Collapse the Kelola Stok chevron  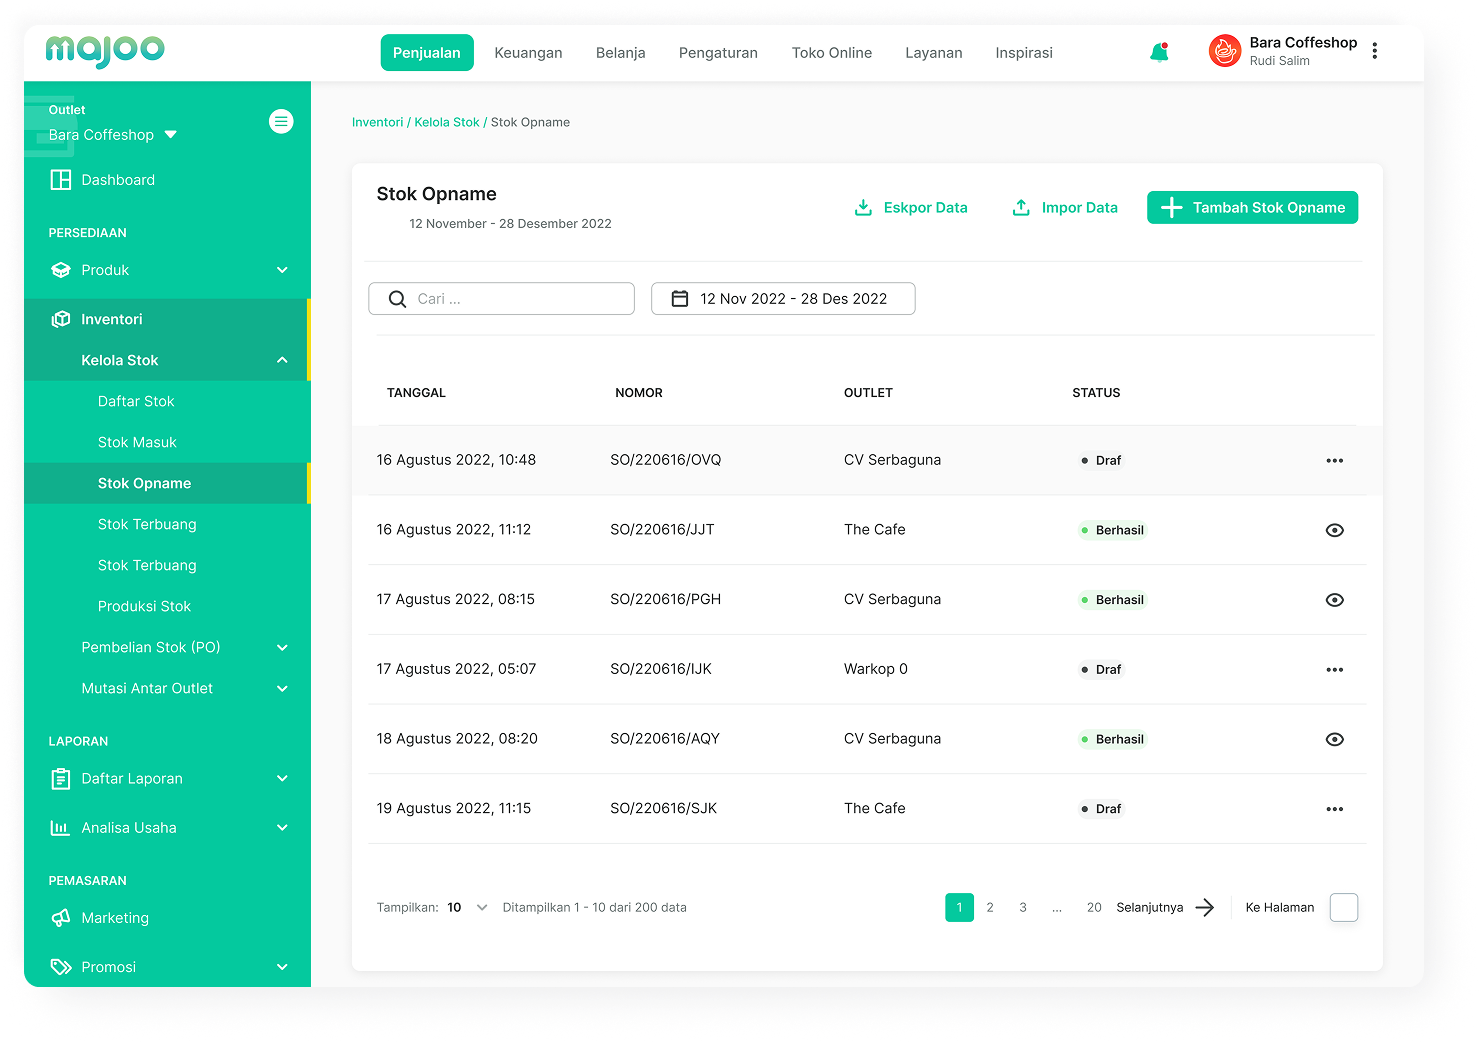click(x=282, y=360)
